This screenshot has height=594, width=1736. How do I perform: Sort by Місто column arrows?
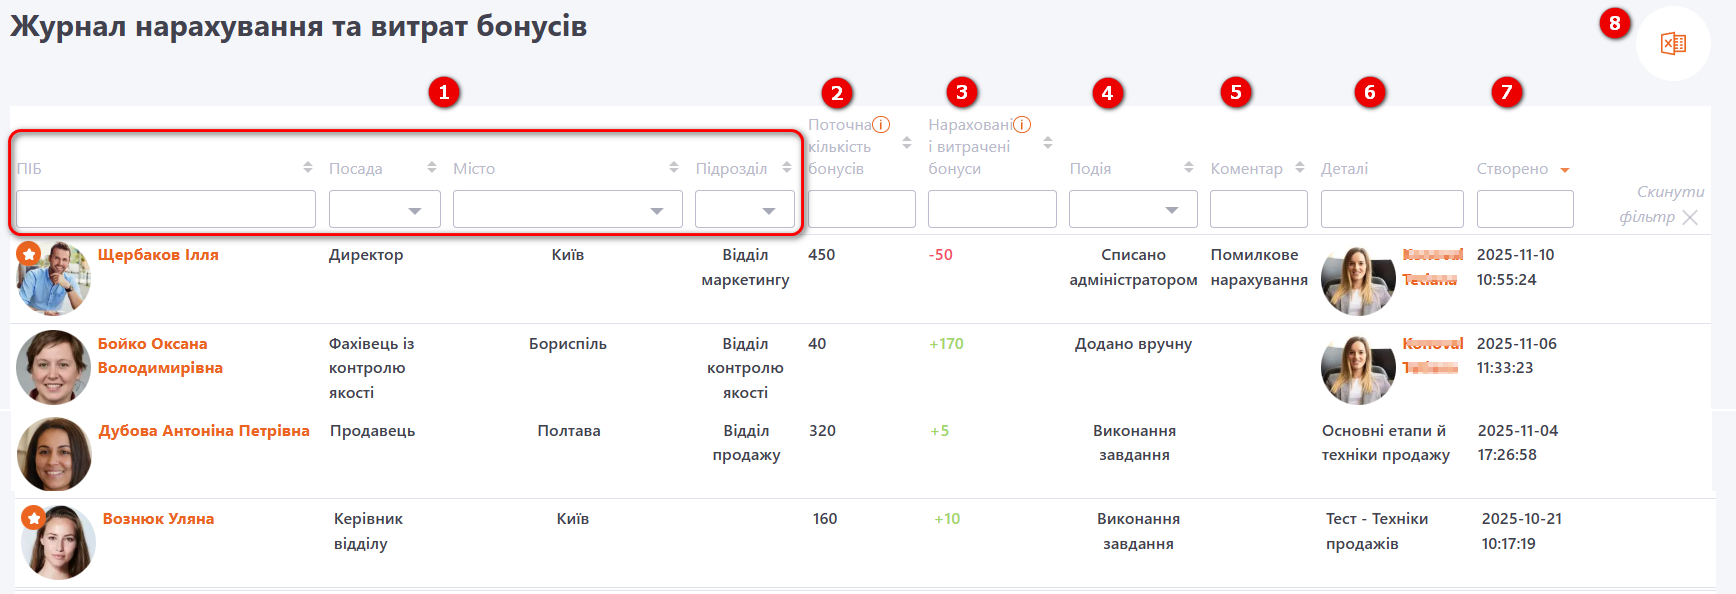674,168
